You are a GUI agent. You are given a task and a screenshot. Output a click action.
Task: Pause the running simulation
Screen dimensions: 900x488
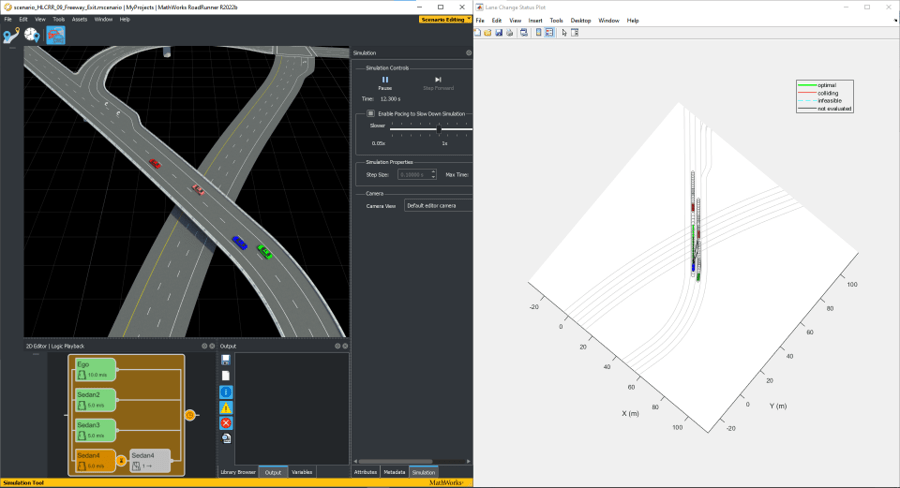coord(385,81)
